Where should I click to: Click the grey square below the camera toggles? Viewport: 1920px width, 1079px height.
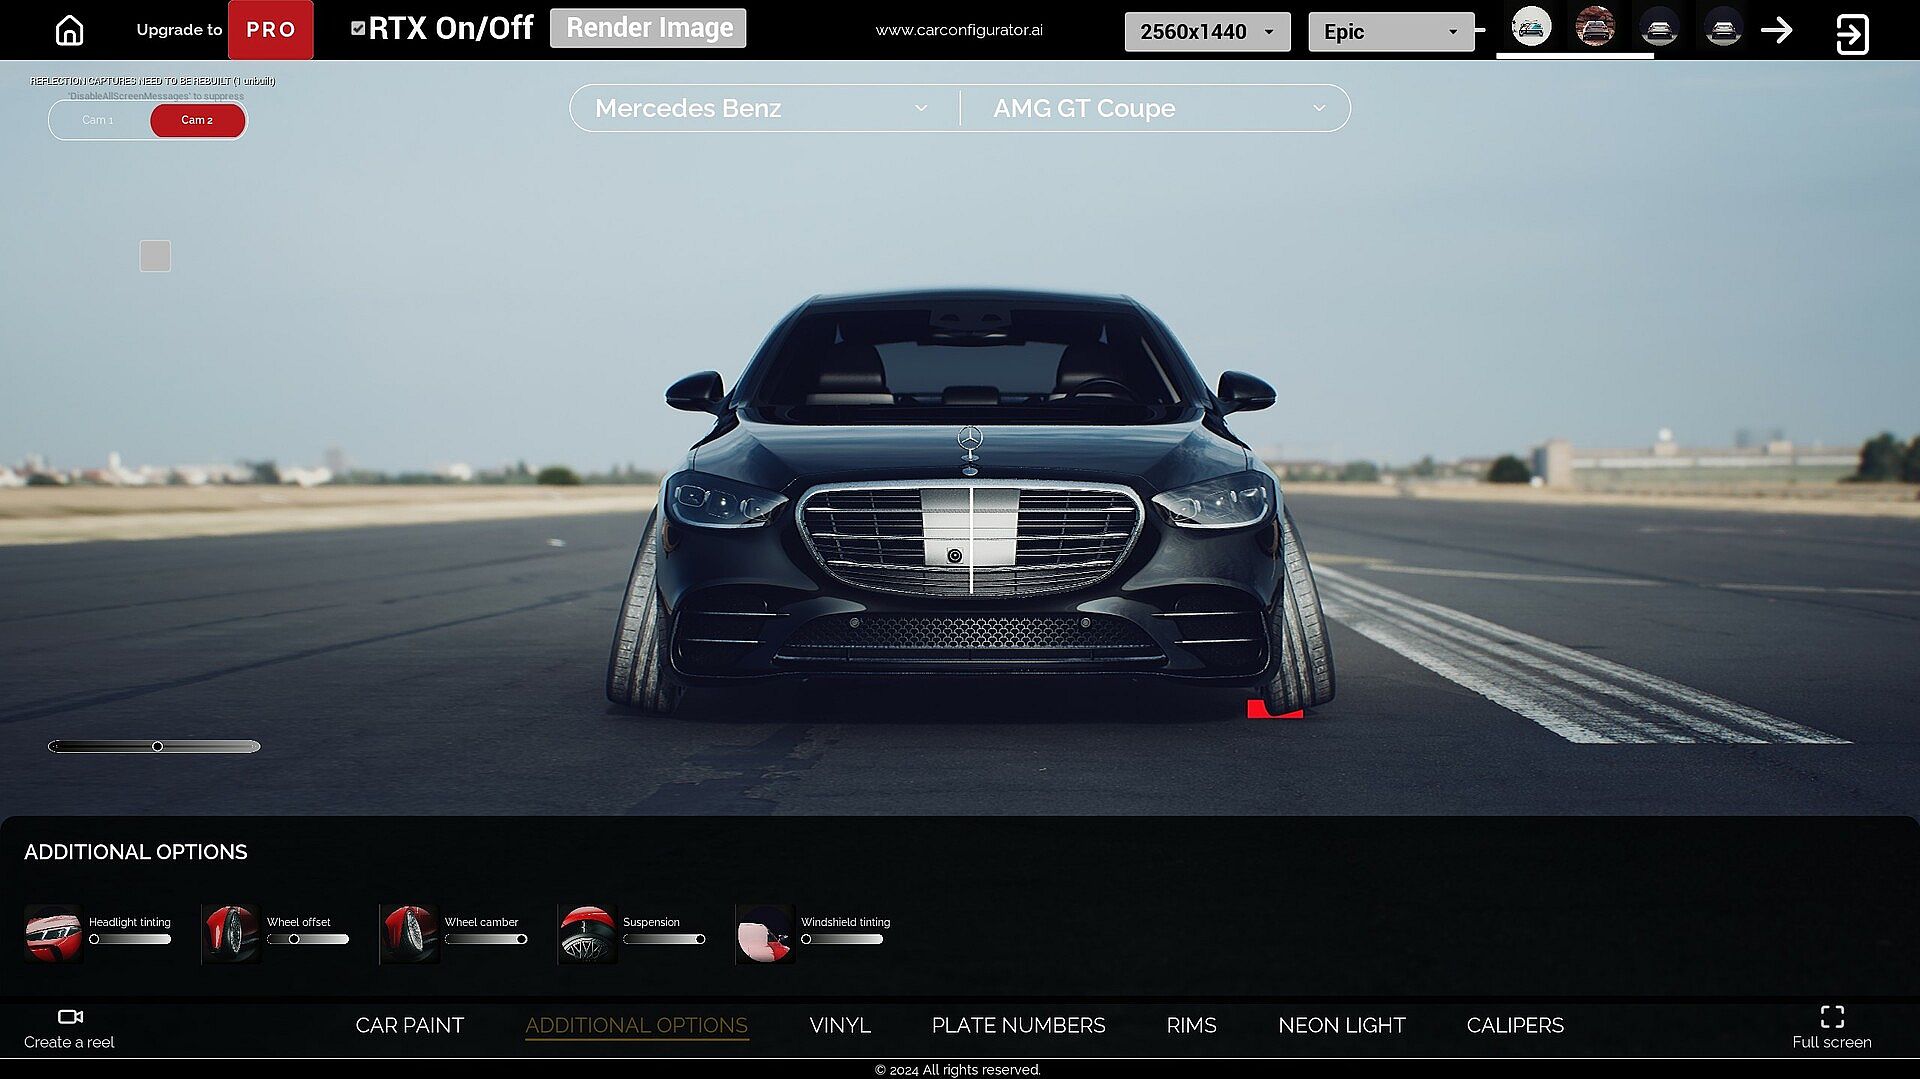[x=155, y=256]
